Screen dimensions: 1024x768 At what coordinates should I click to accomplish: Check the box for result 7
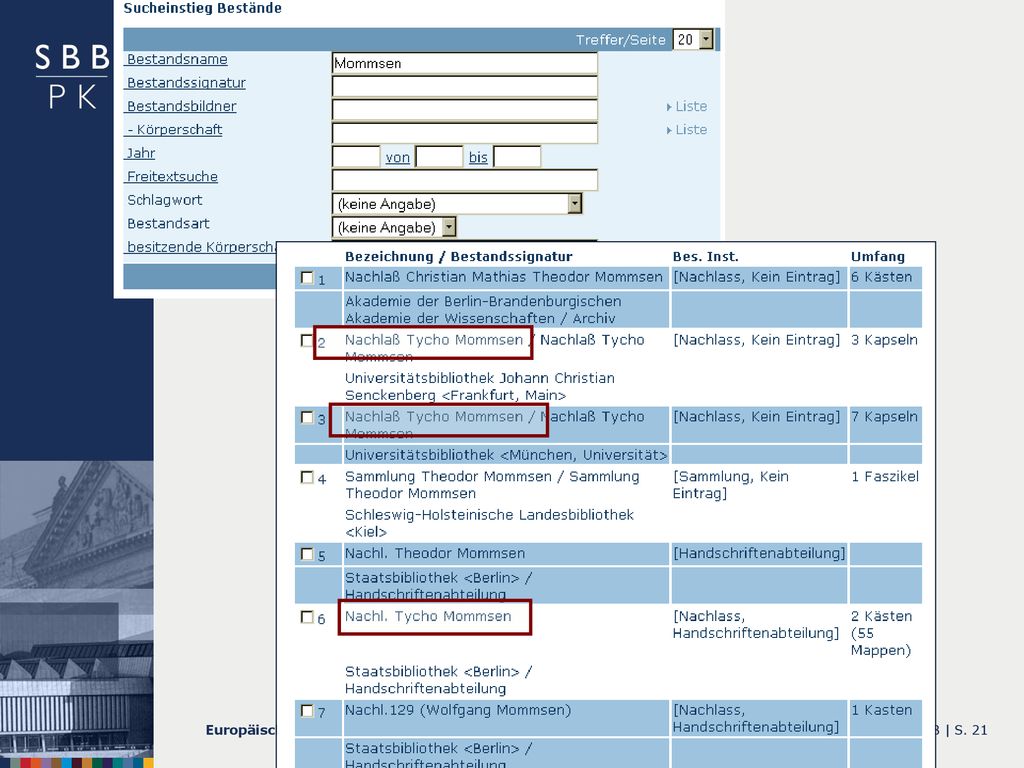[306, 711]
